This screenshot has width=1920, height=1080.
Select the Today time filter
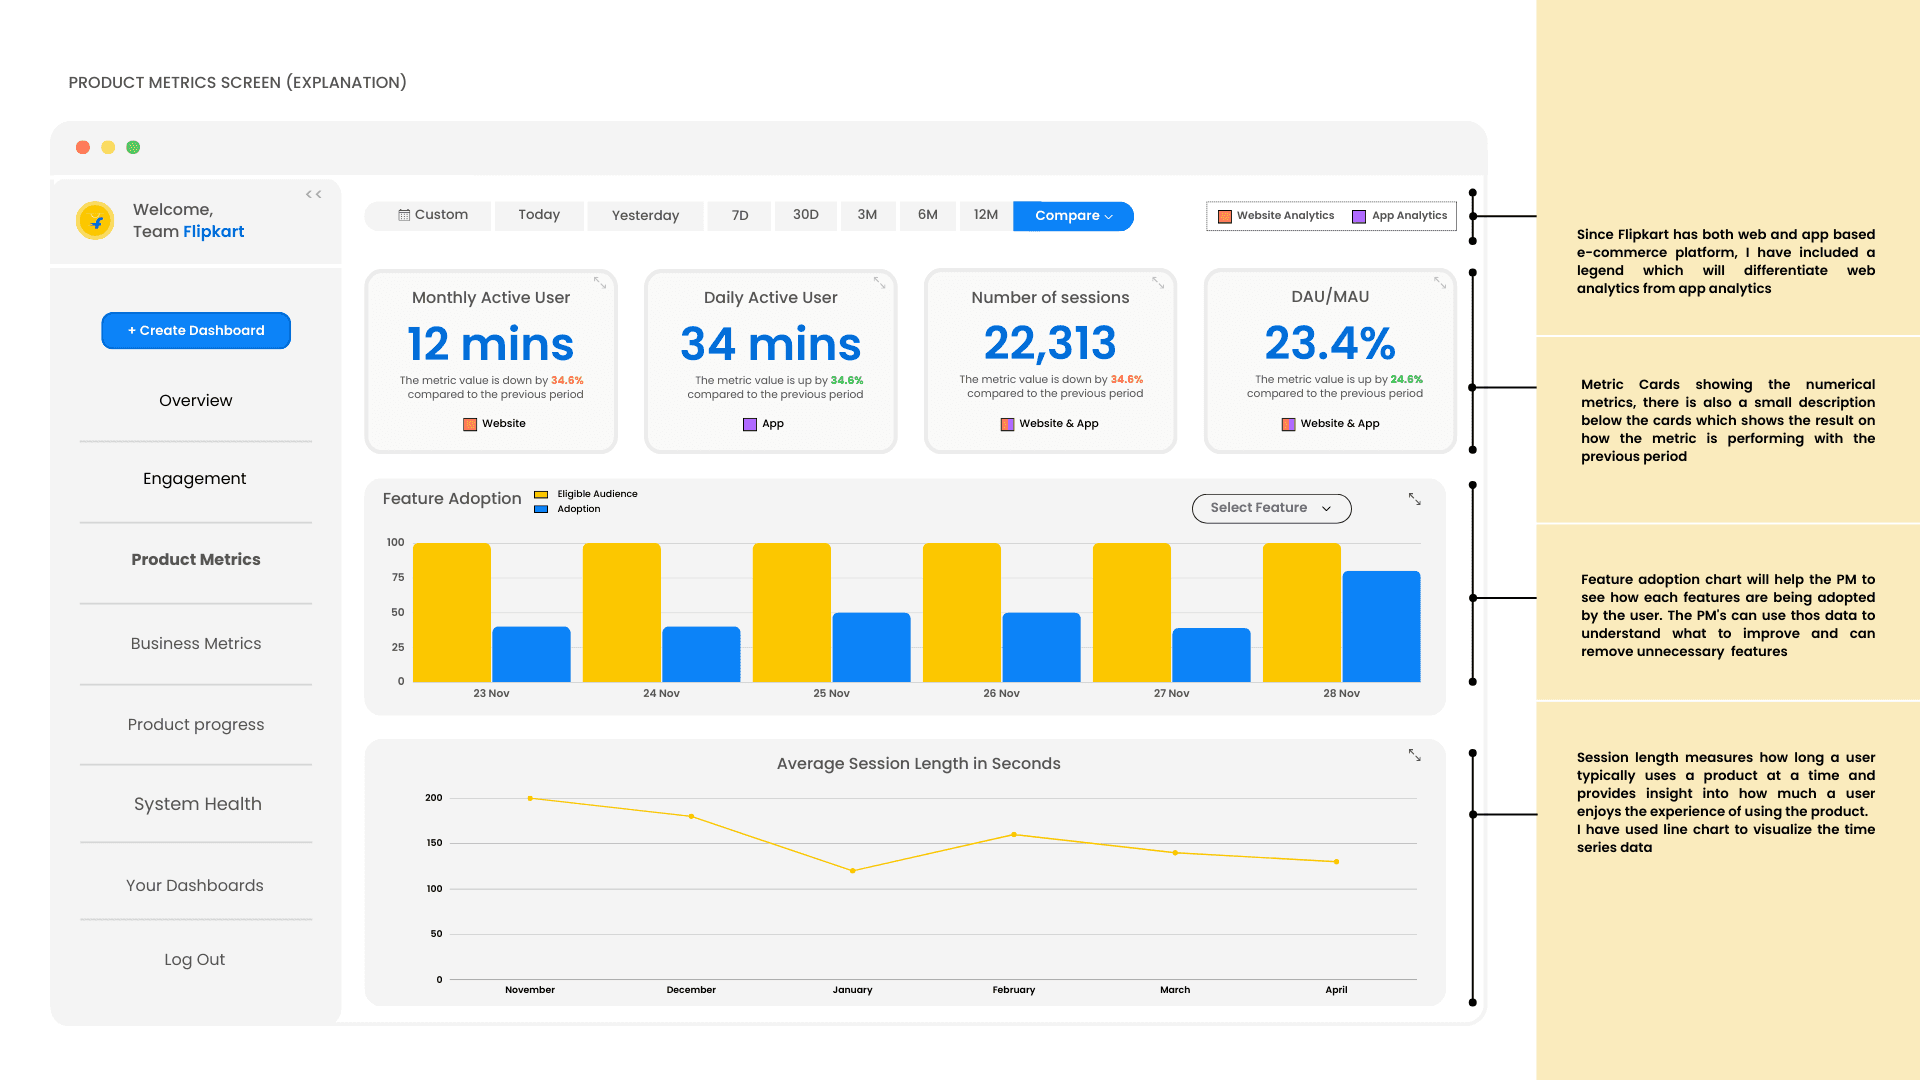[x=539, y=215]
